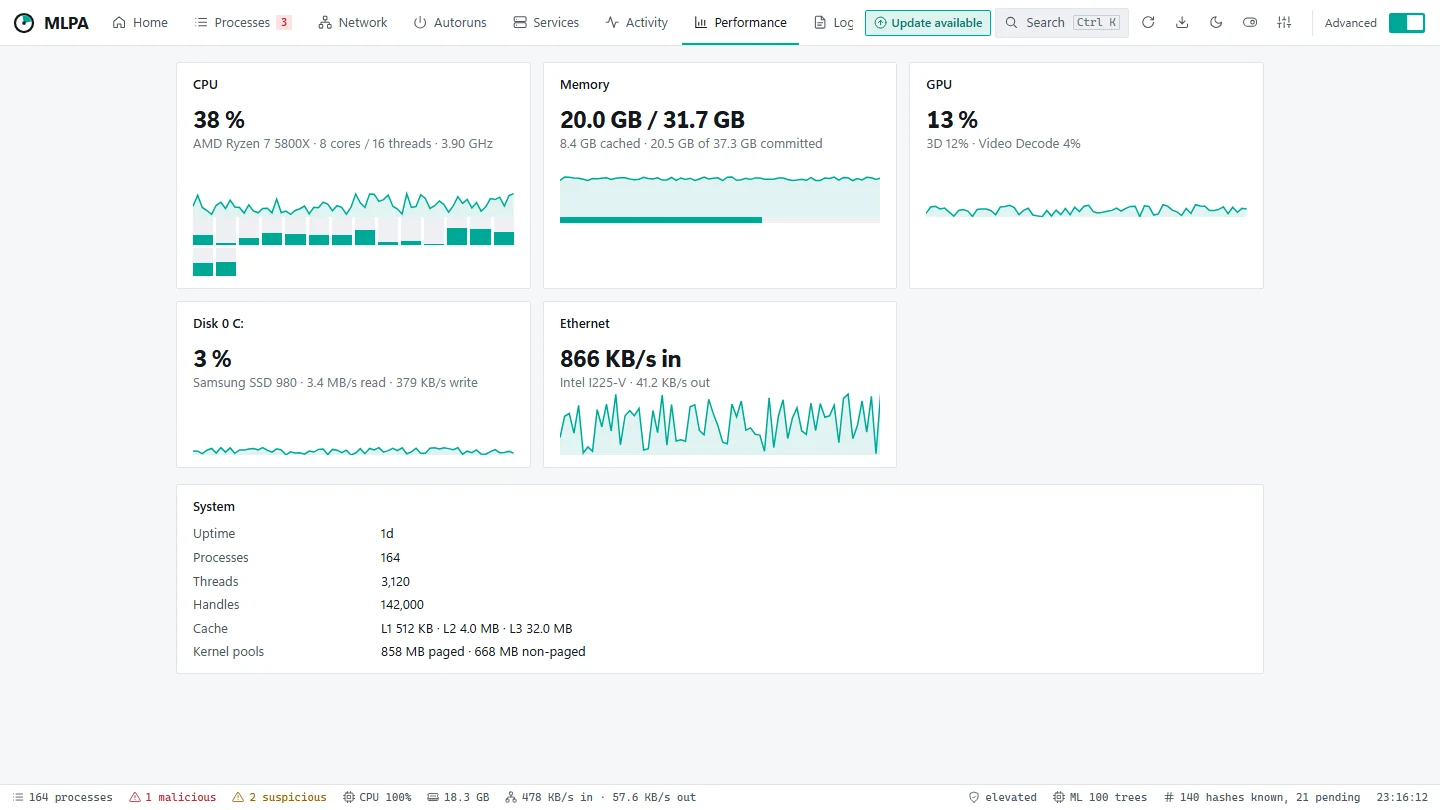Click the GPU card title
Viewport: 1440px width, 810px height.
coord(939,85)
